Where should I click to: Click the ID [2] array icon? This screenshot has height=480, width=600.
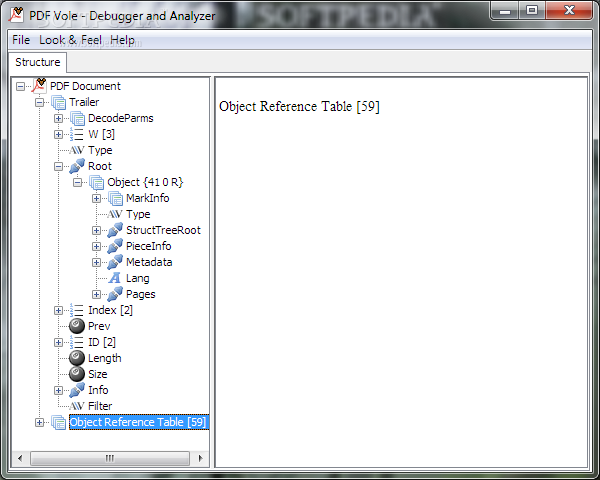coord(77,342)
